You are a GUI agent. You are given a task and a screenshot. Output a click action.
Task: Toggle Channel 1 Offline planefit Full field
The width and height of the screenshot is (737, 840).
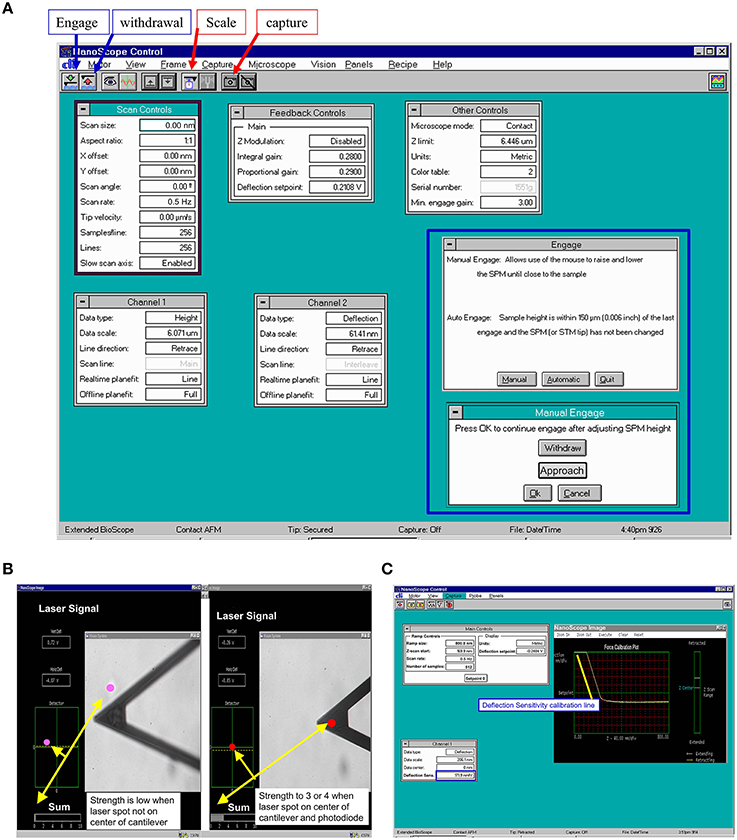tap(173, 394)
